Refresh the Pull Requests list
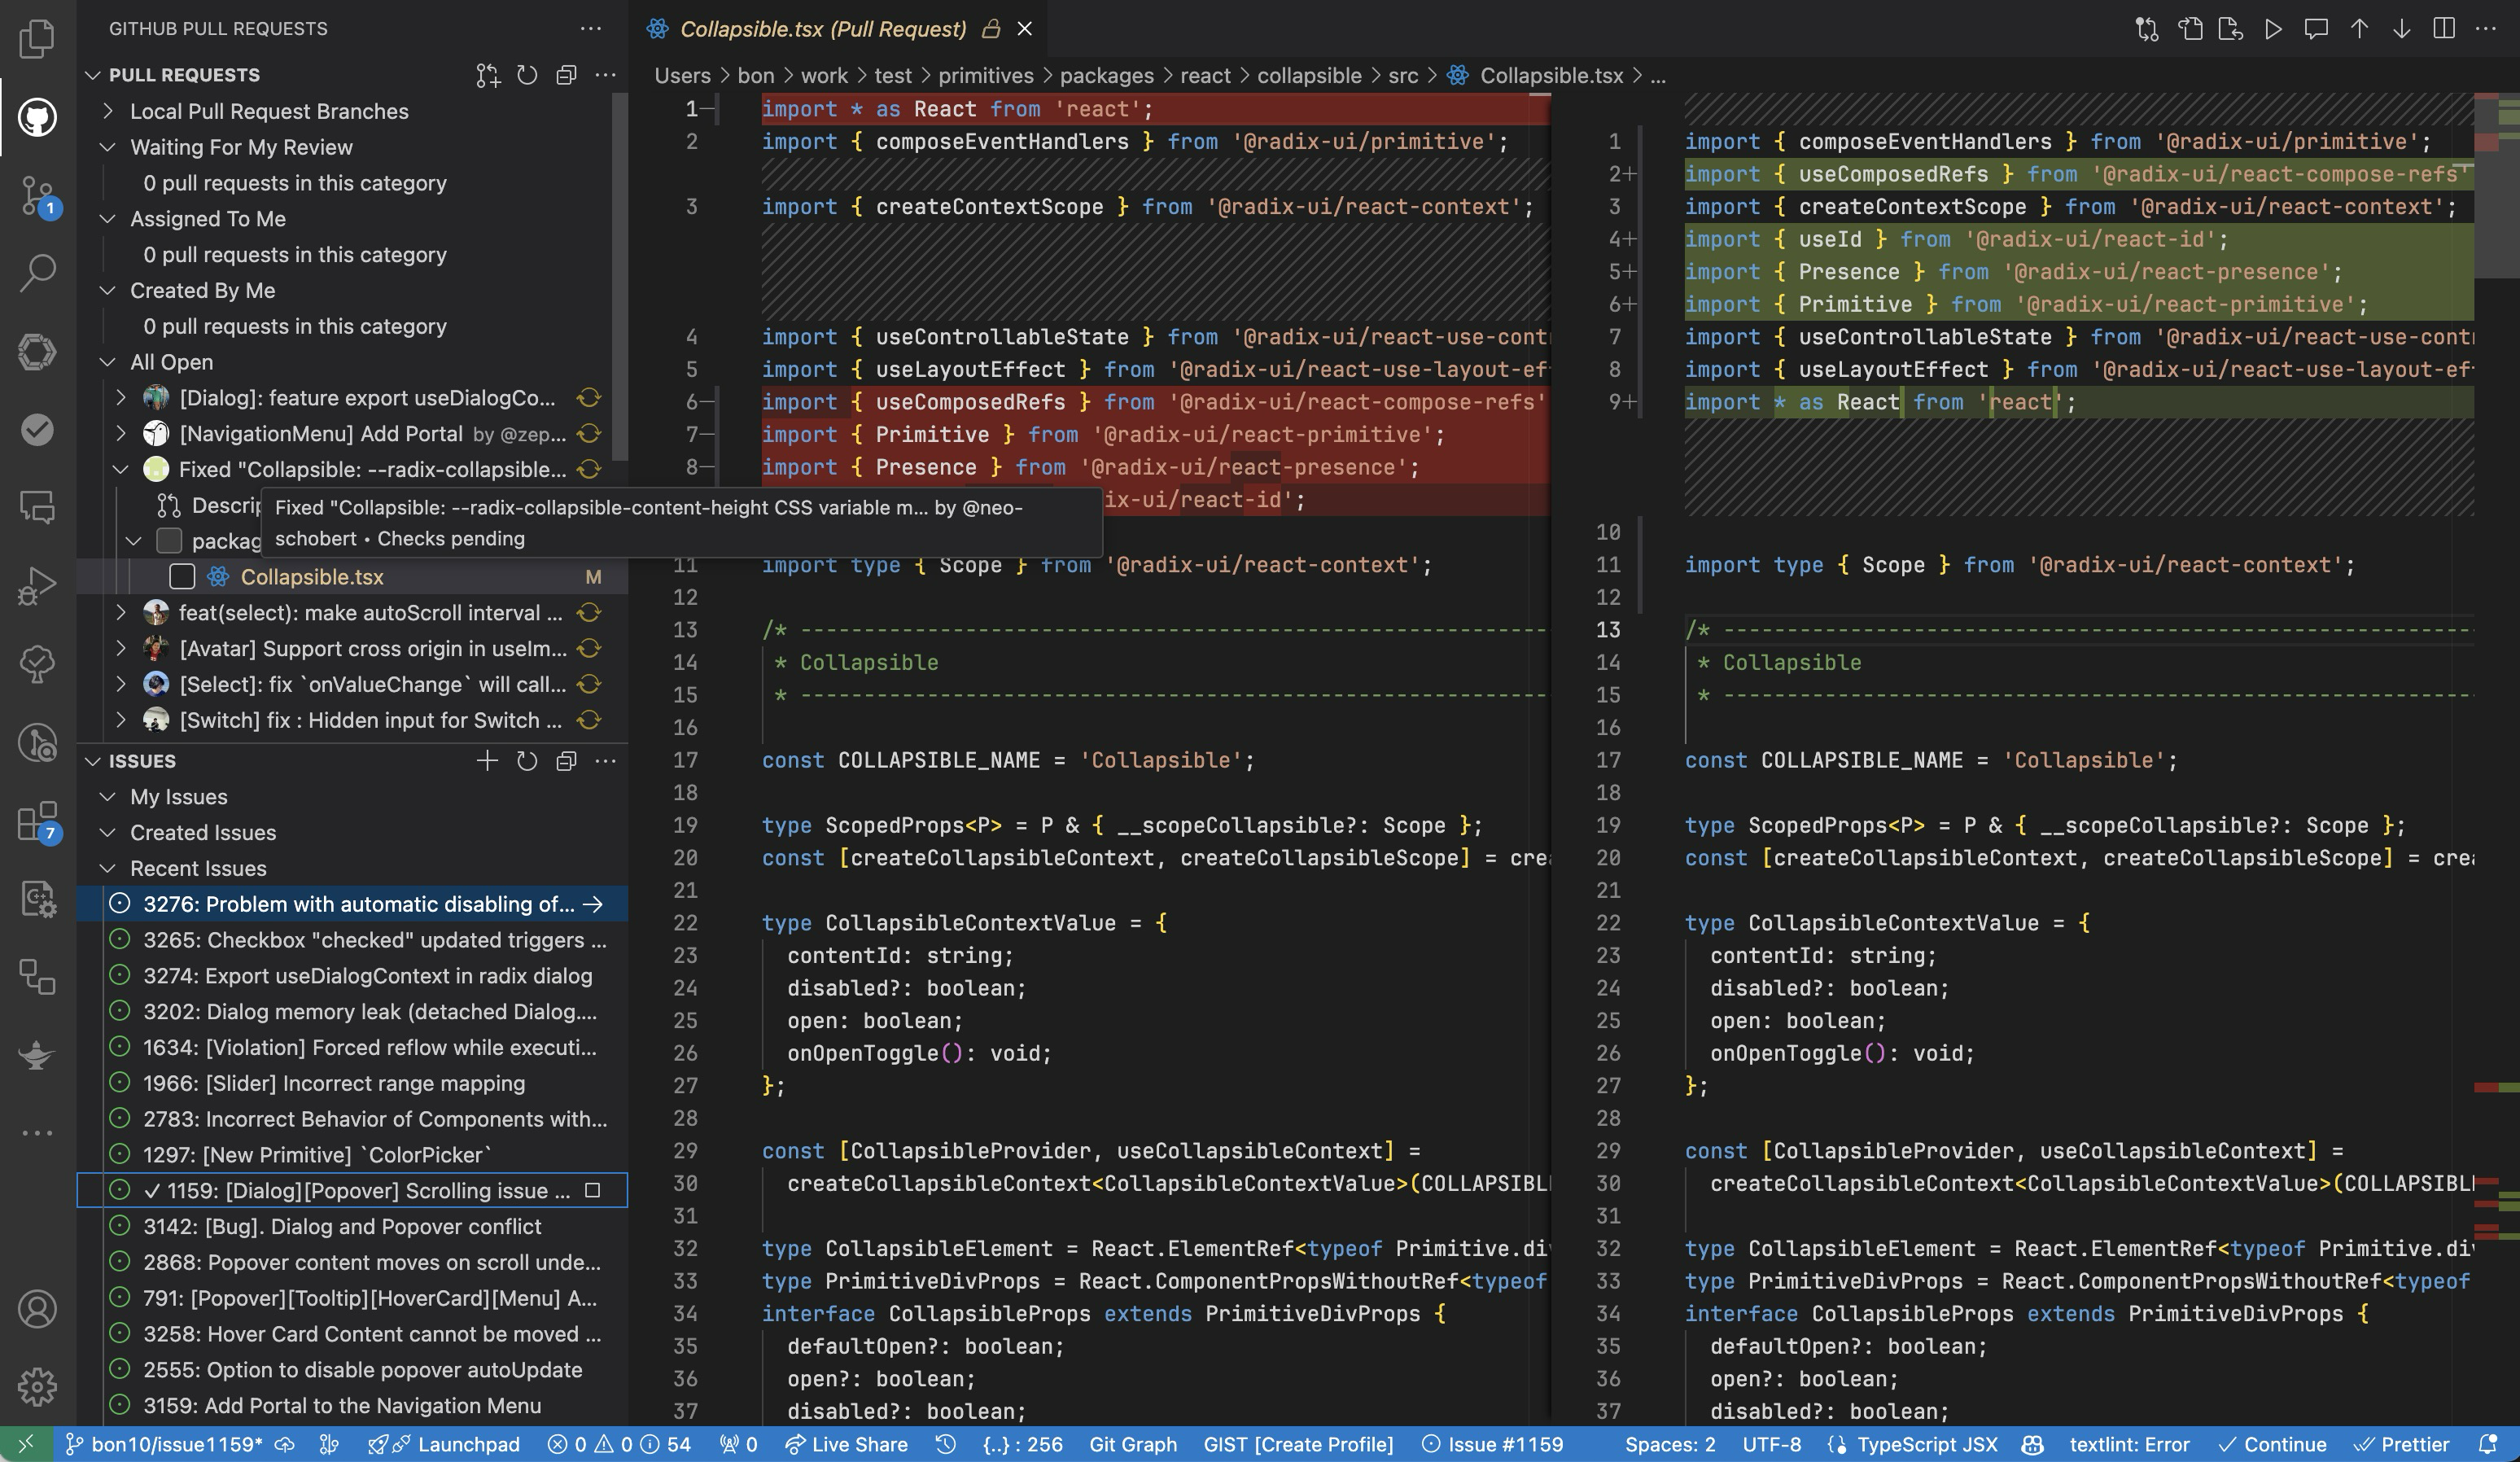This screenshot has width=2520, height=1462. click(527, 75)
